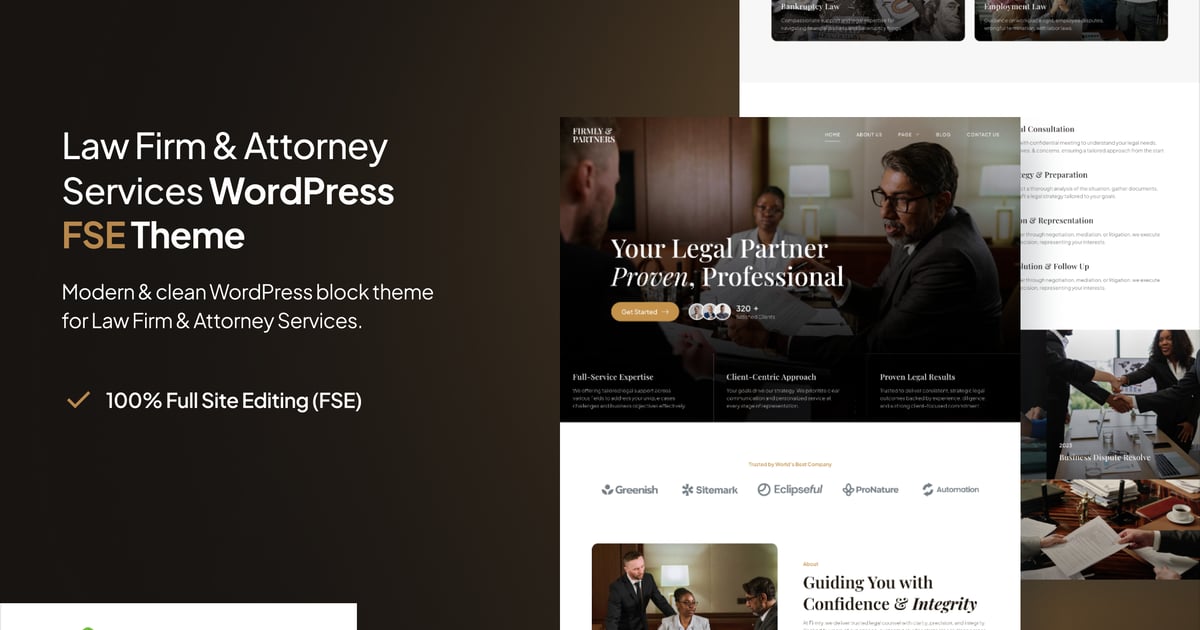Open the Home menu item
The height and width of the screenshot is (630, 1200).
[x=833, y=135]
